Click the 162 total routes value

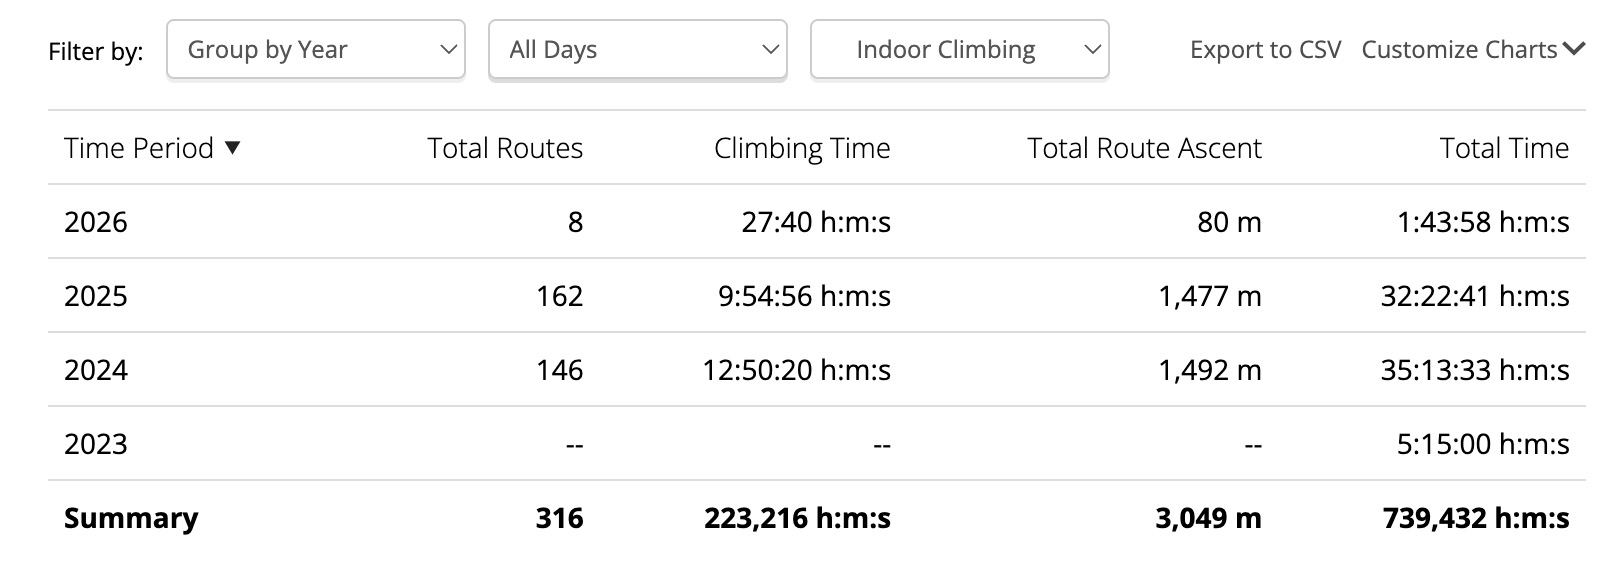tap(559, 296)
